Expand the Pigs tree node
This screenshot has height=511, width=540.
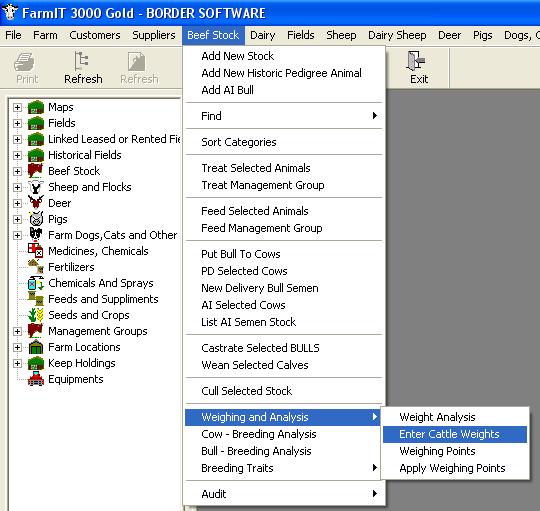[x=17, y=219]
